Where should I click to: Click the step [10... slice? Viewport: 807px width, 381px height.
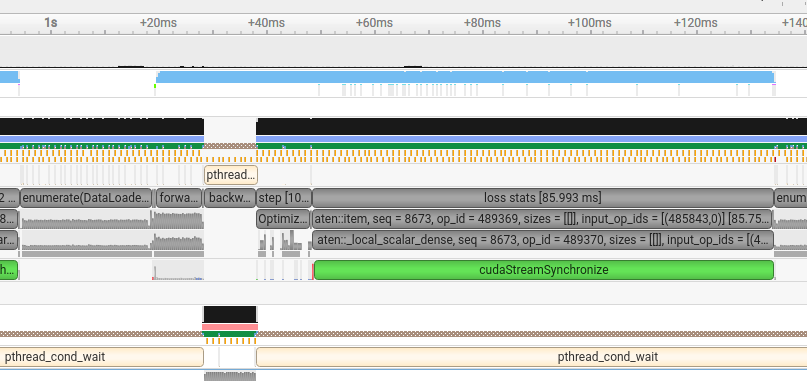284,198
